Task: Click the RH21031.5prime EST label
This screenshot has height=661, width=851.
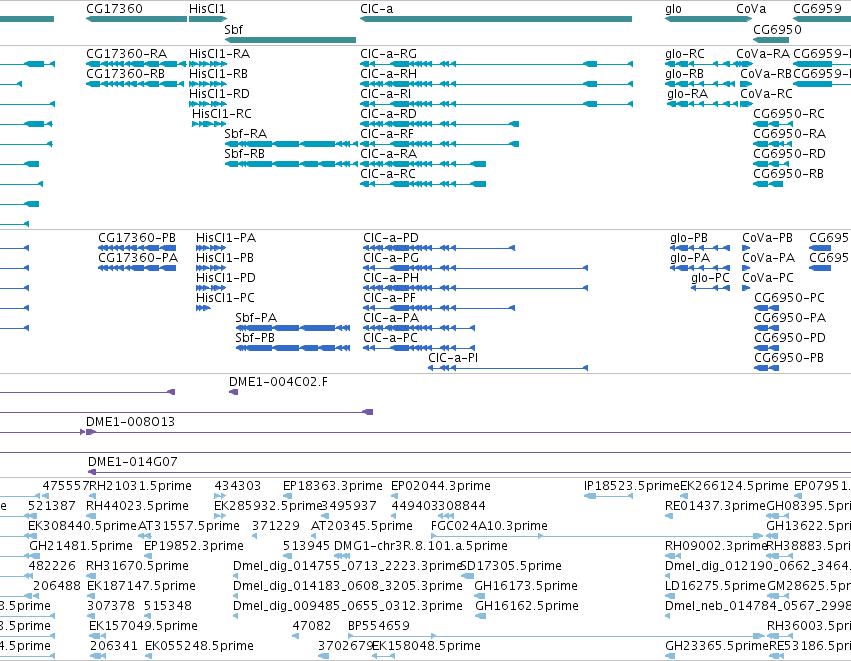Action: (x=141, y=486)
